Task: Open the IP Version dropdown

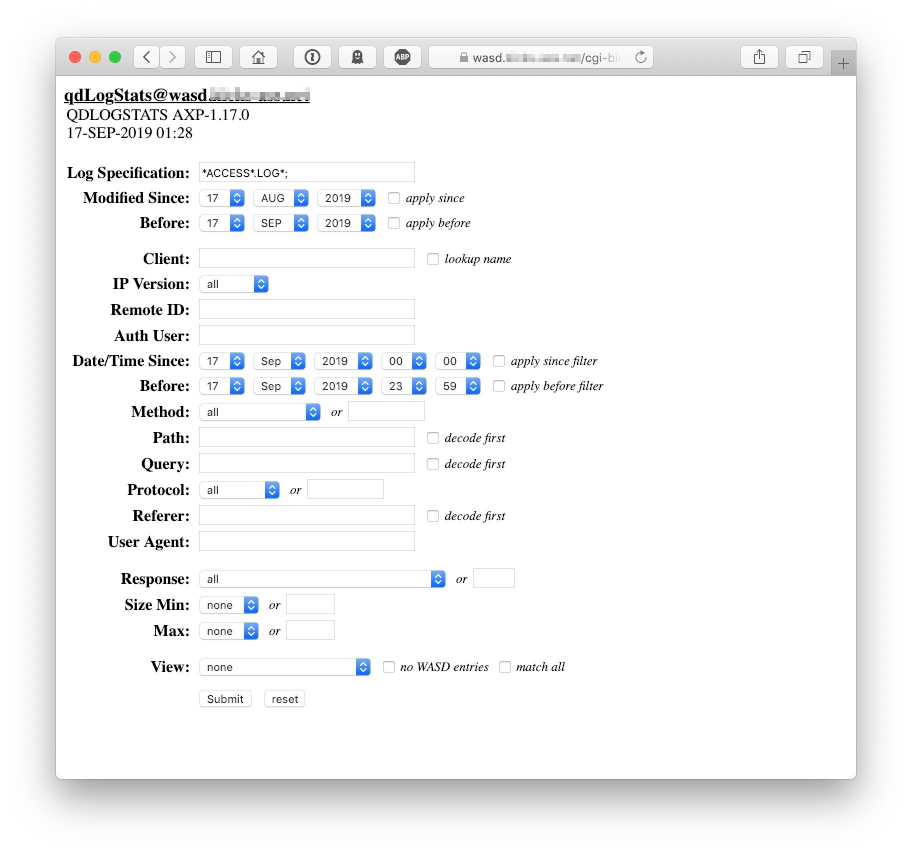Action: point(234,284)
